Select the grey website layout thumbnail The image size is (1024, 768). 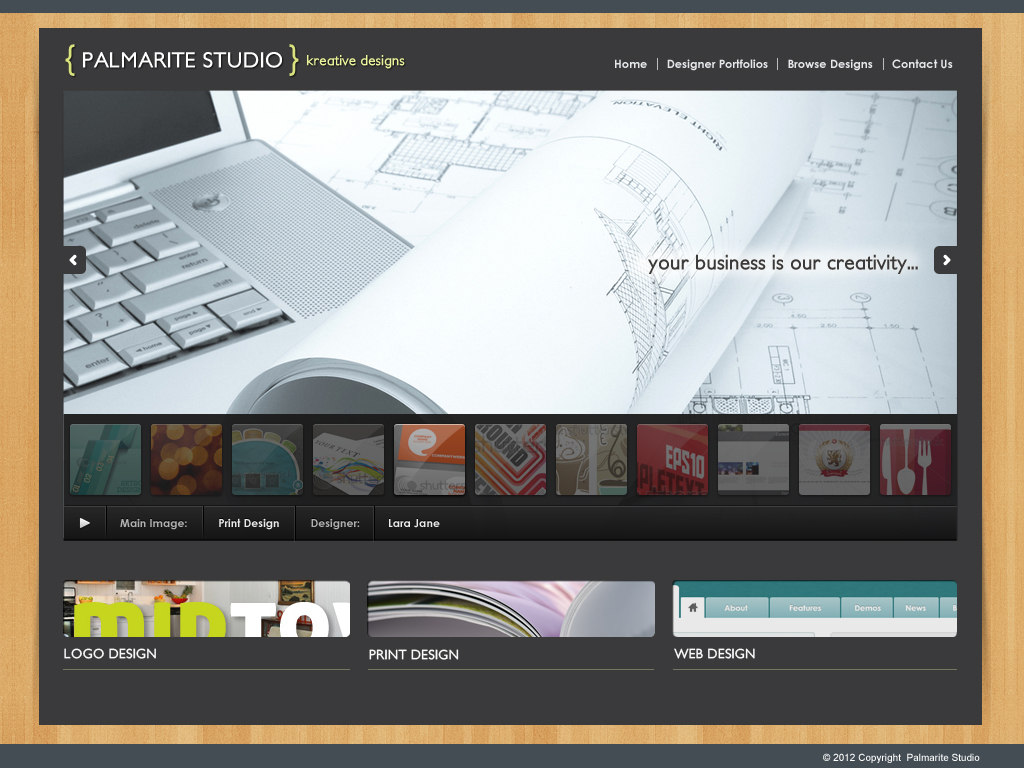click(753, 460)
